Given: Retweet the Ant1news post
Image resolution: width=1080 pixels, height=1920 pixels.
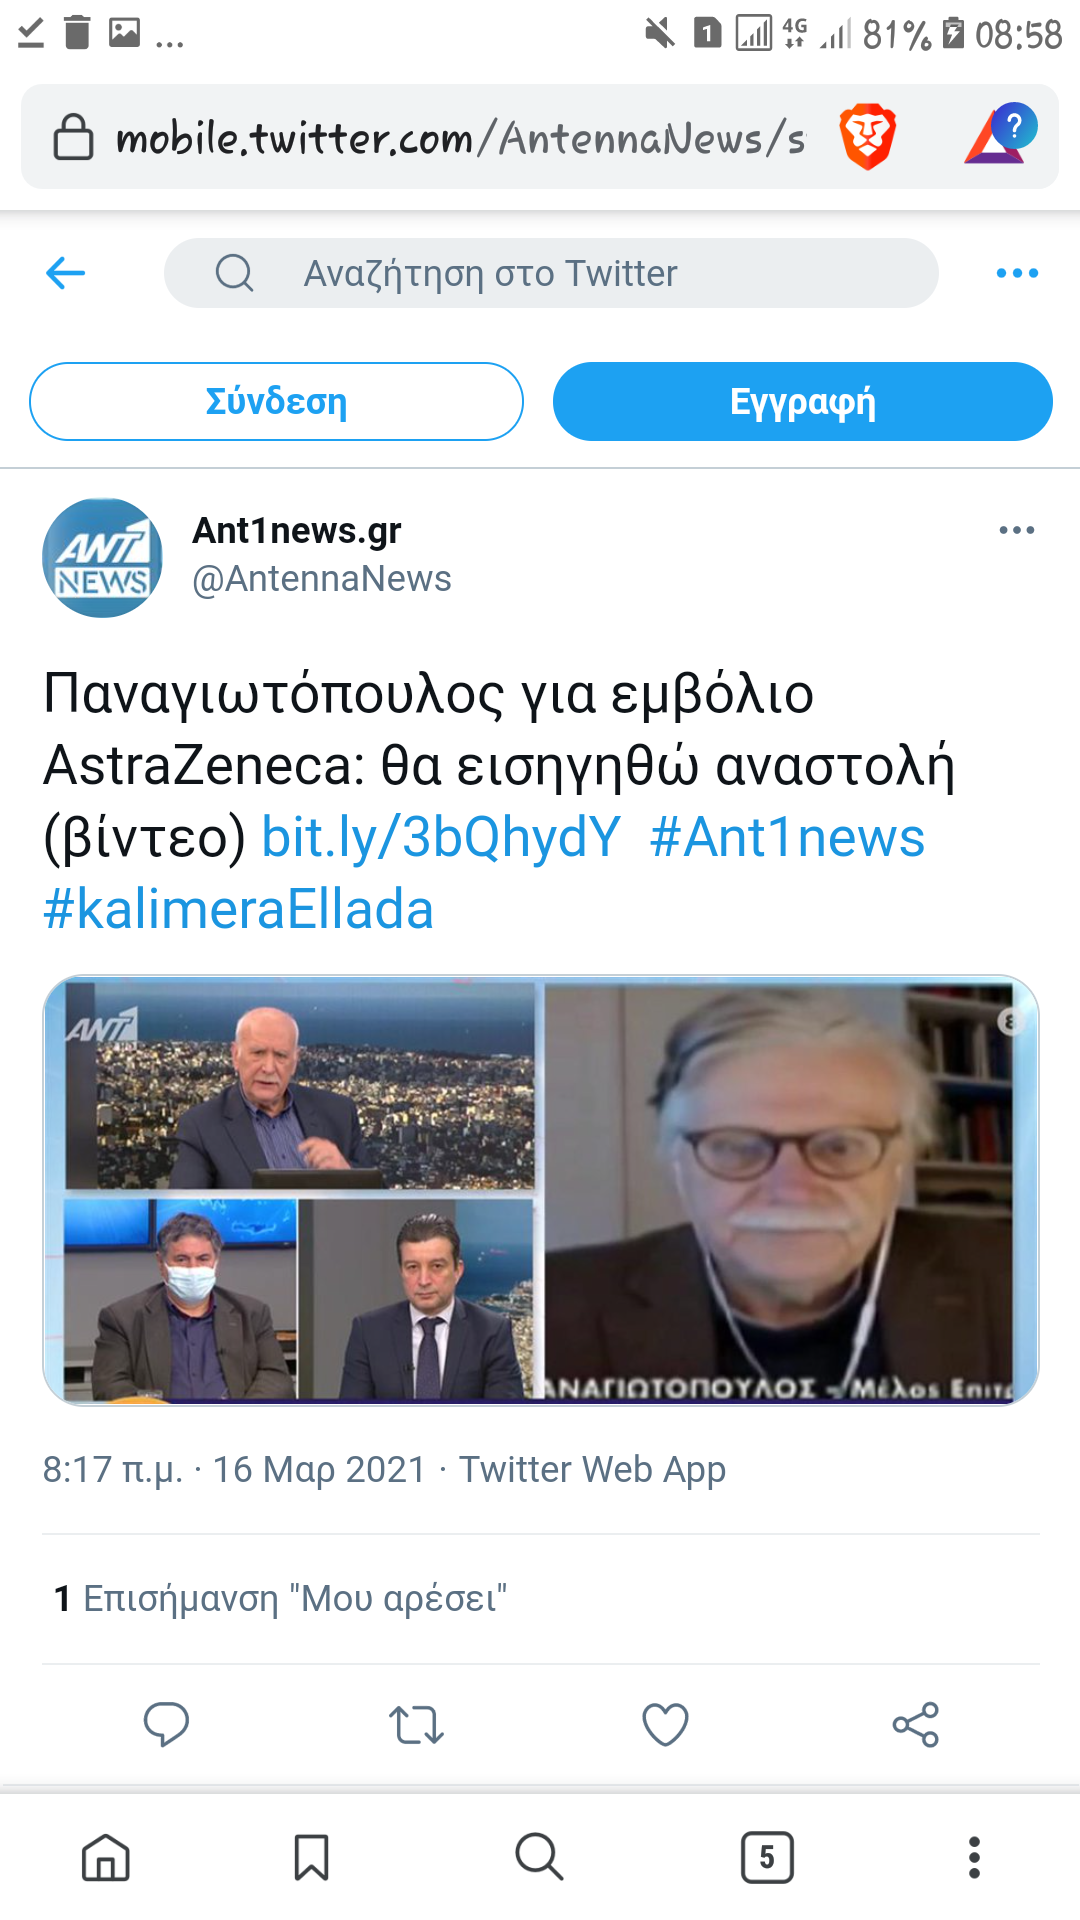Looking at the screenshot, I should (x=416, y=1724).
